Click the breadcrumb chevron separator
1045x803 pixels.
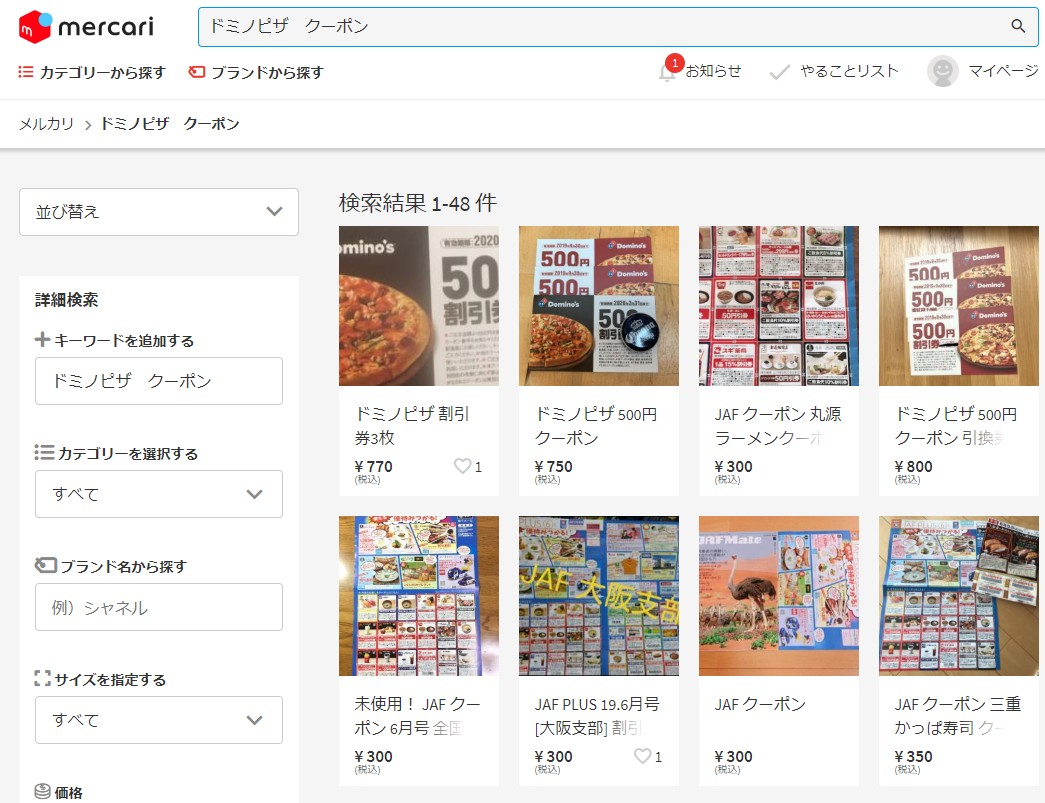point(87,125)
